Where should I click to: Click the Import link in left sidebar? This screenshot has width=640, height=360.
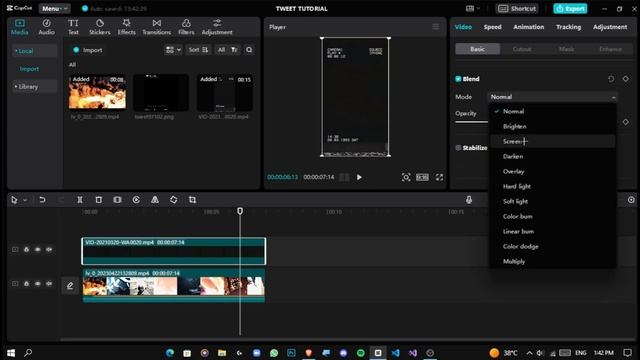coord(29,69)
